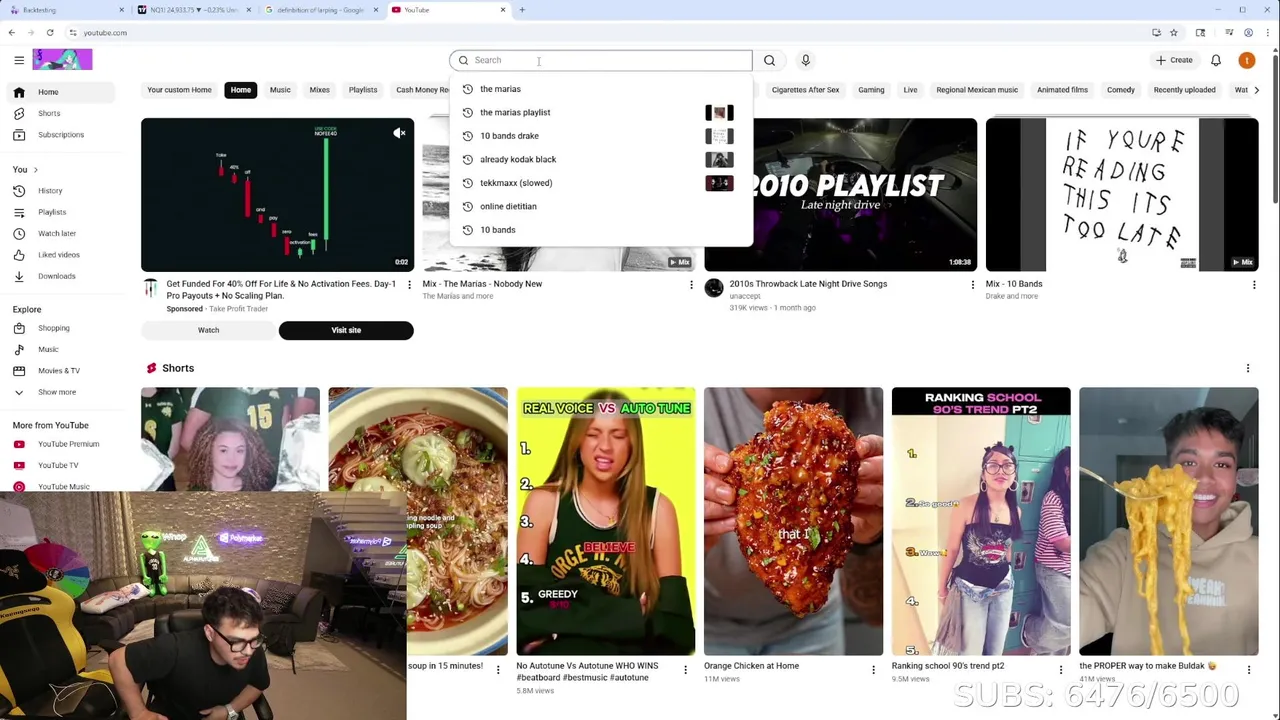Switch to the Google definition browser tab

321,10
